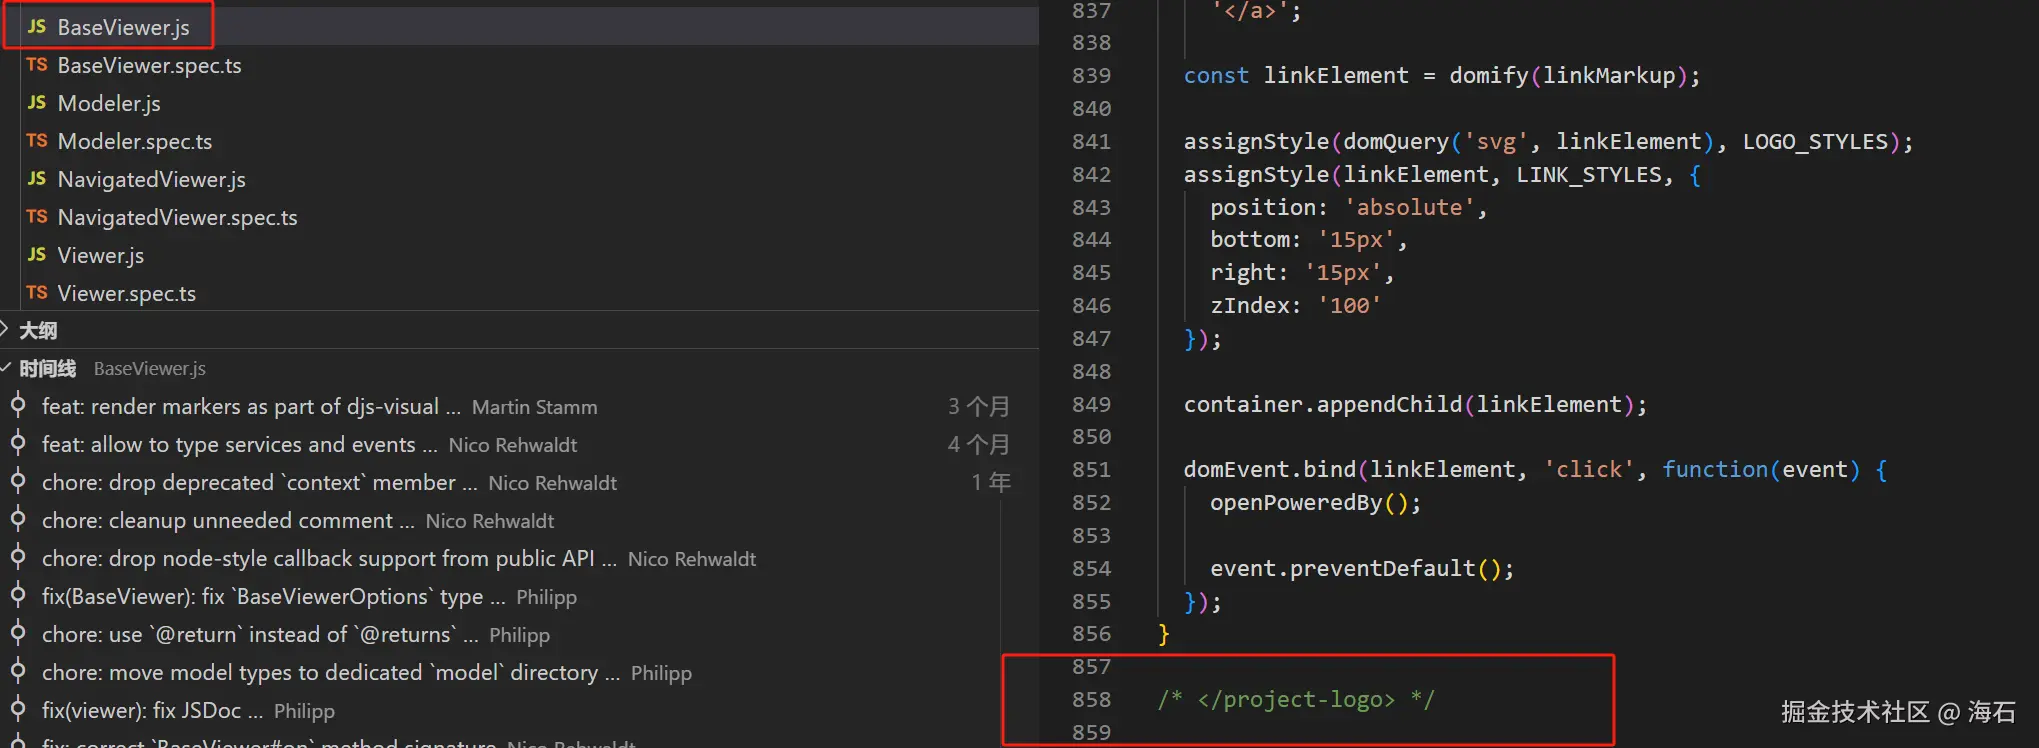Click the JS icon next to NavigatedViewer.js
2039x748 pixels.
click(x=37, y=179)
